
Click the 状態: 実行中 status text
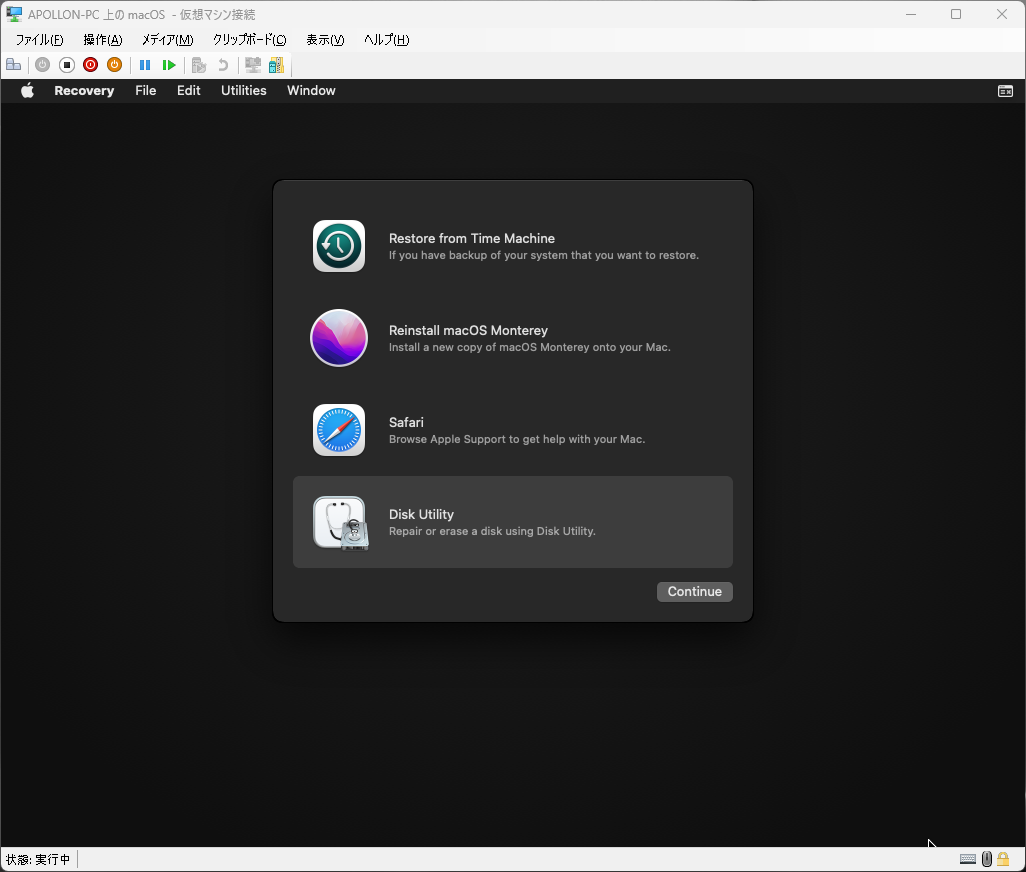coord(38,859)
